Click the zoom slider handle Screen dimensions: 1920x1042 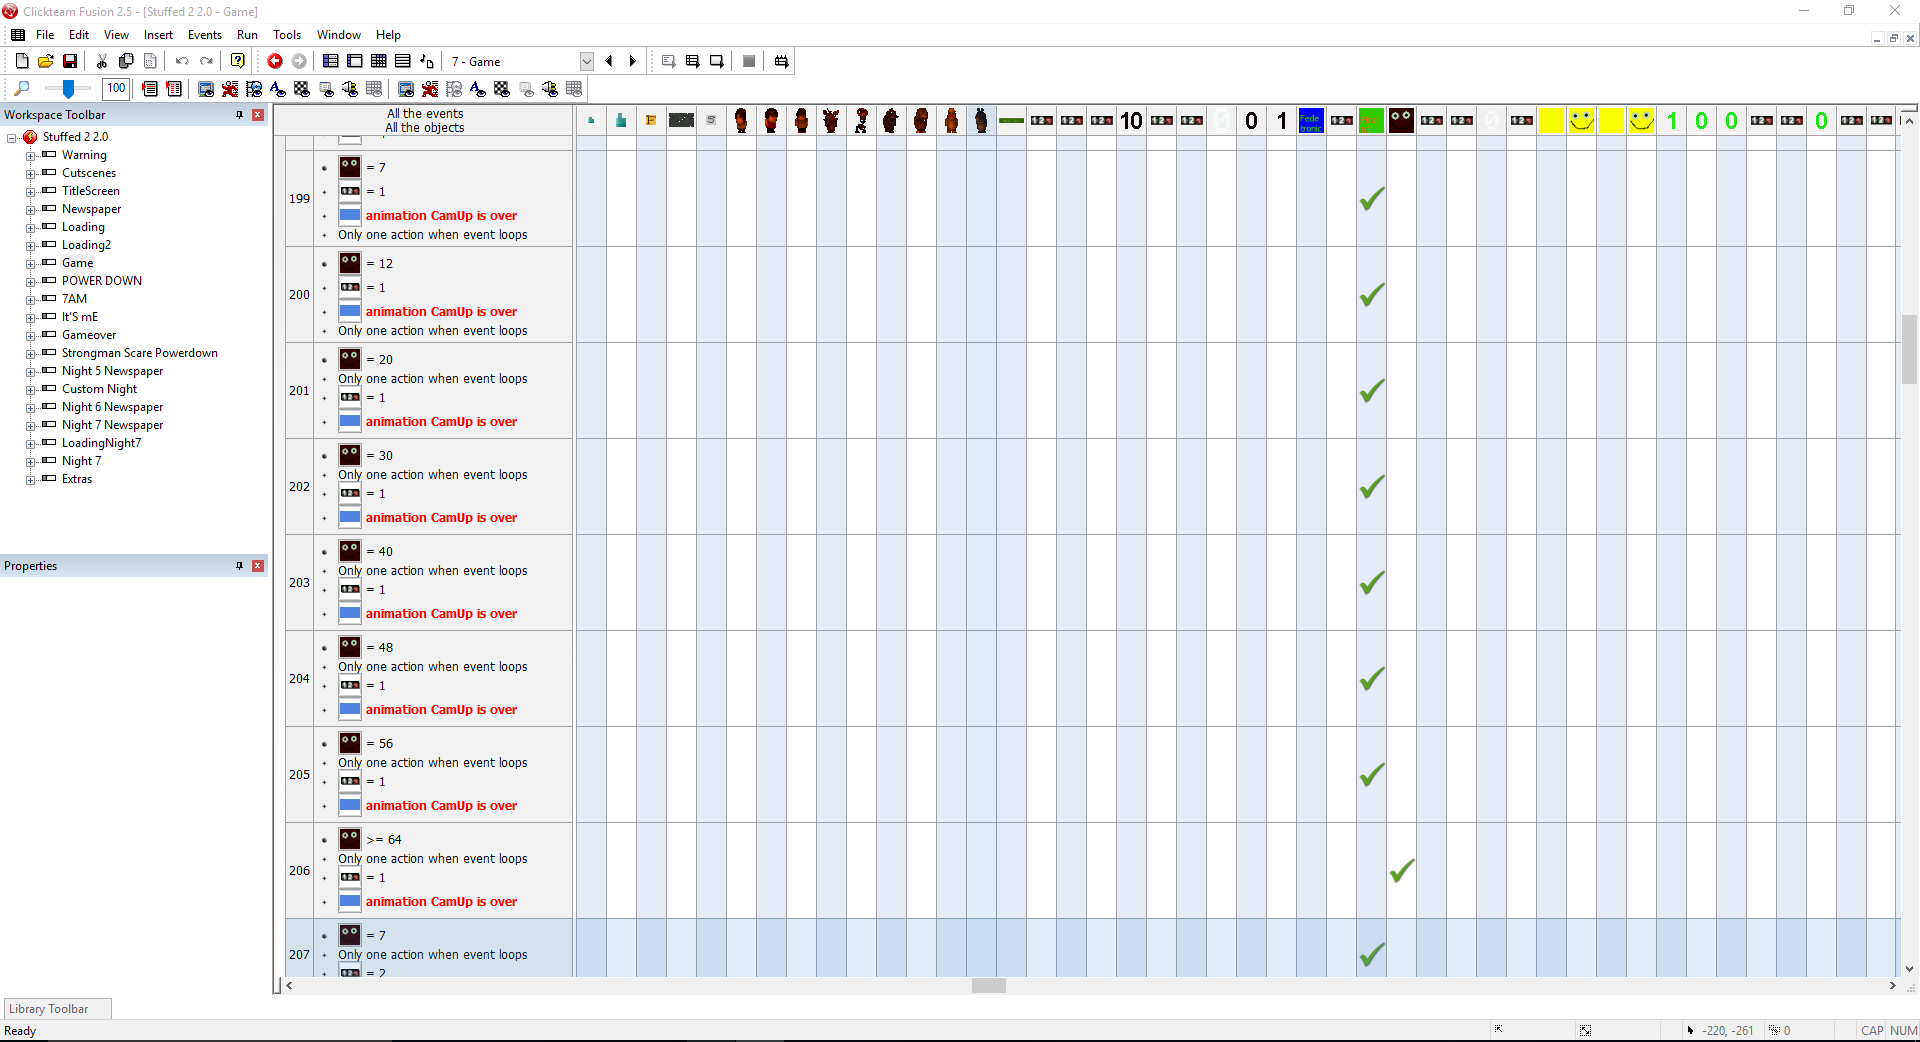(68, 89)
